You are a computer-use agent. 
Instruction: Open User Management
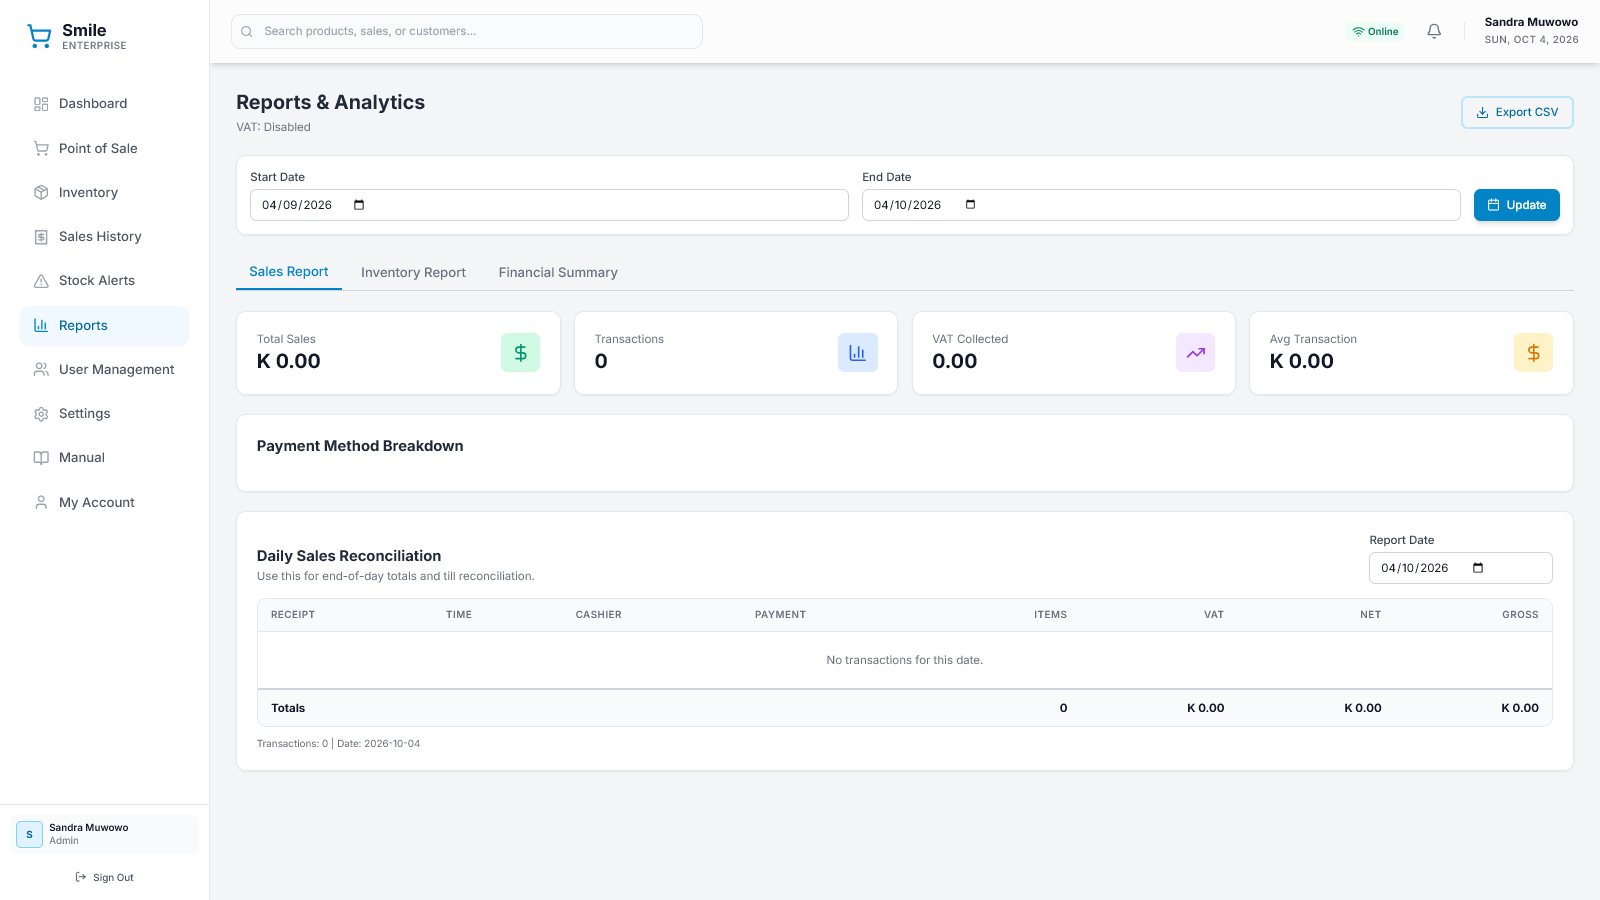pos(104,369)
